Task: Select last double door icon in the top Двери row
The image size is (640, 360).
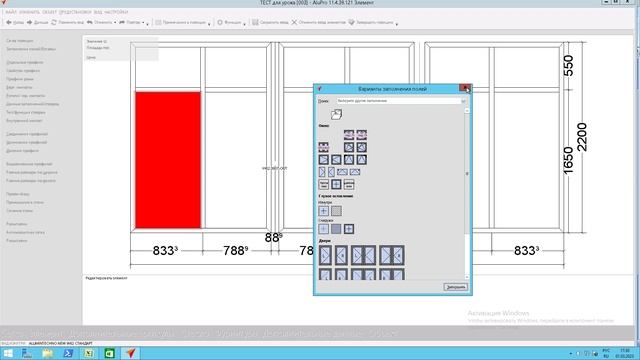Action: tap(392, 256)
